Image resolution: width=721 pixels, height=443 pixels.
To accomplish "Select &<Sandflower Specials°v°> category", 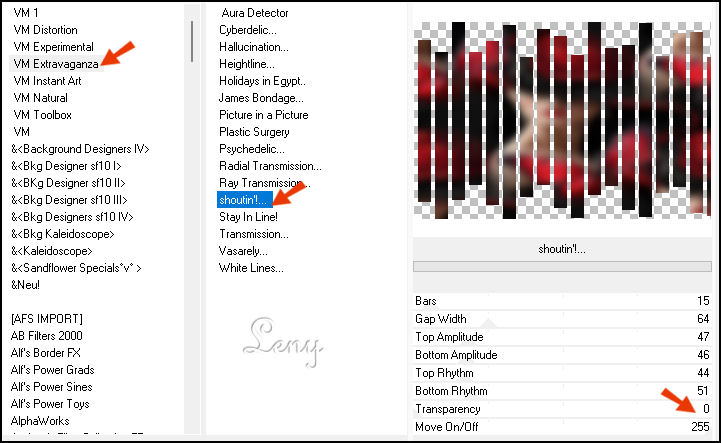I will pyautogui.click(x=76, y=268).
